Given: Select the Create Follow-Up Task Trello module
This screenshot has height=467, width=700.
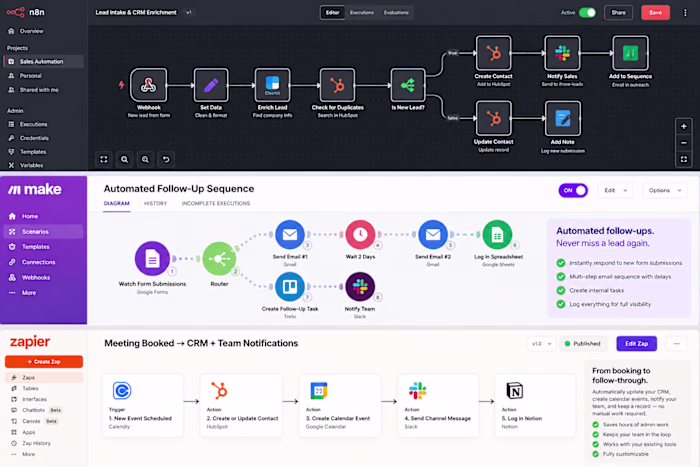Looking at the screenshot, I should click(x=290, y=287).
